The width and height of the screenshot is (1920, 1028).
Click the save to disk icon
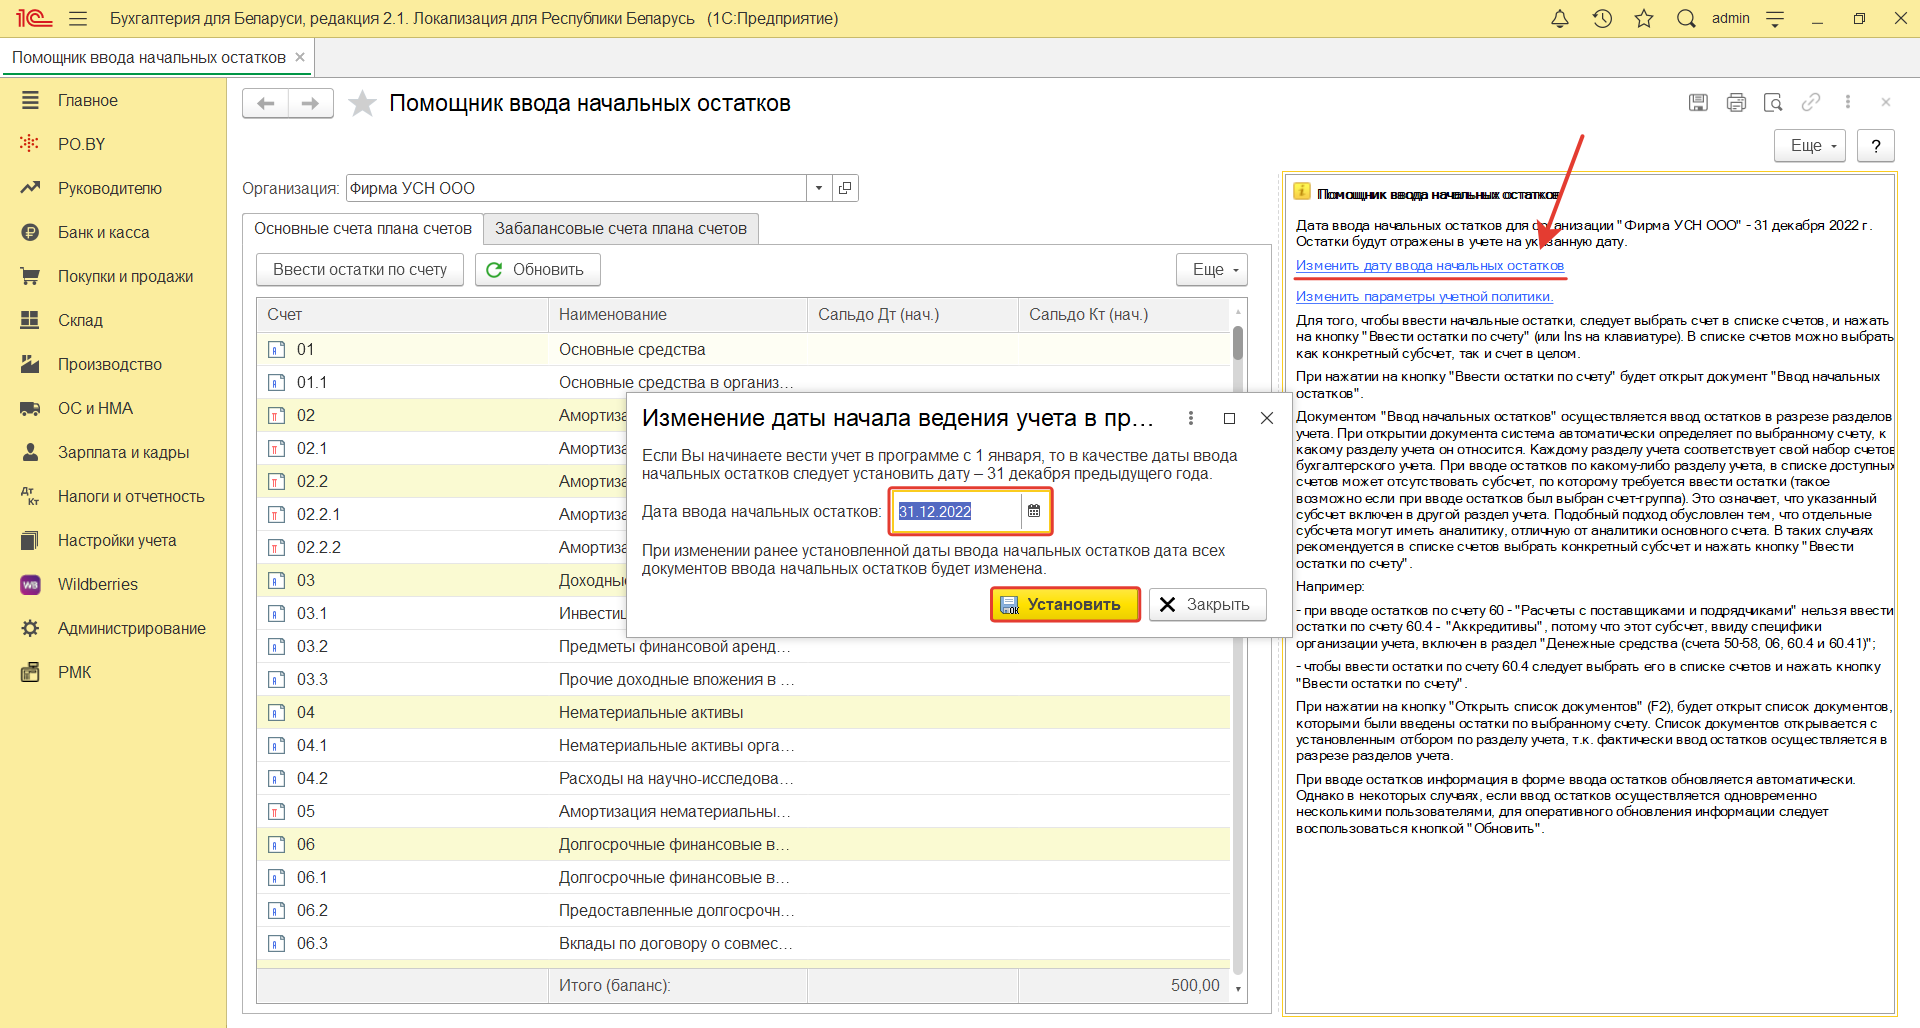pos(1698,102)
